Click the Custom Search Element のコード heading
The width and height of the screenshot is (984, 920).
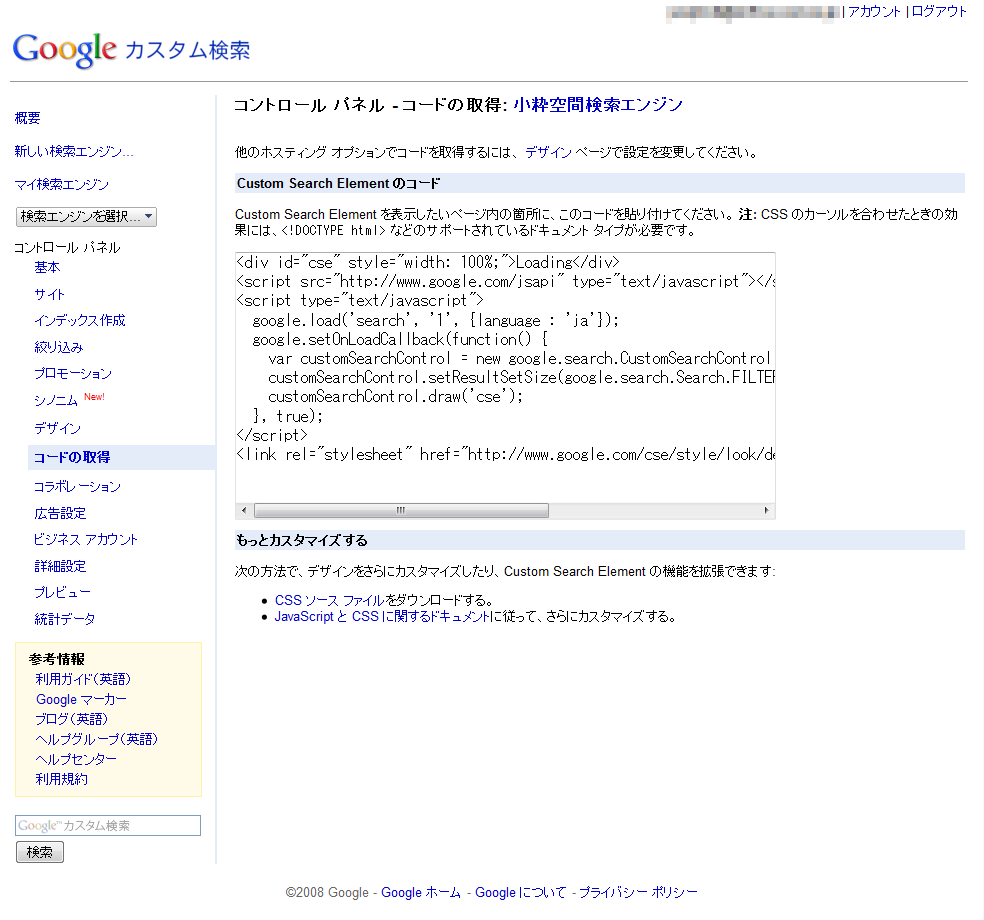338,183
